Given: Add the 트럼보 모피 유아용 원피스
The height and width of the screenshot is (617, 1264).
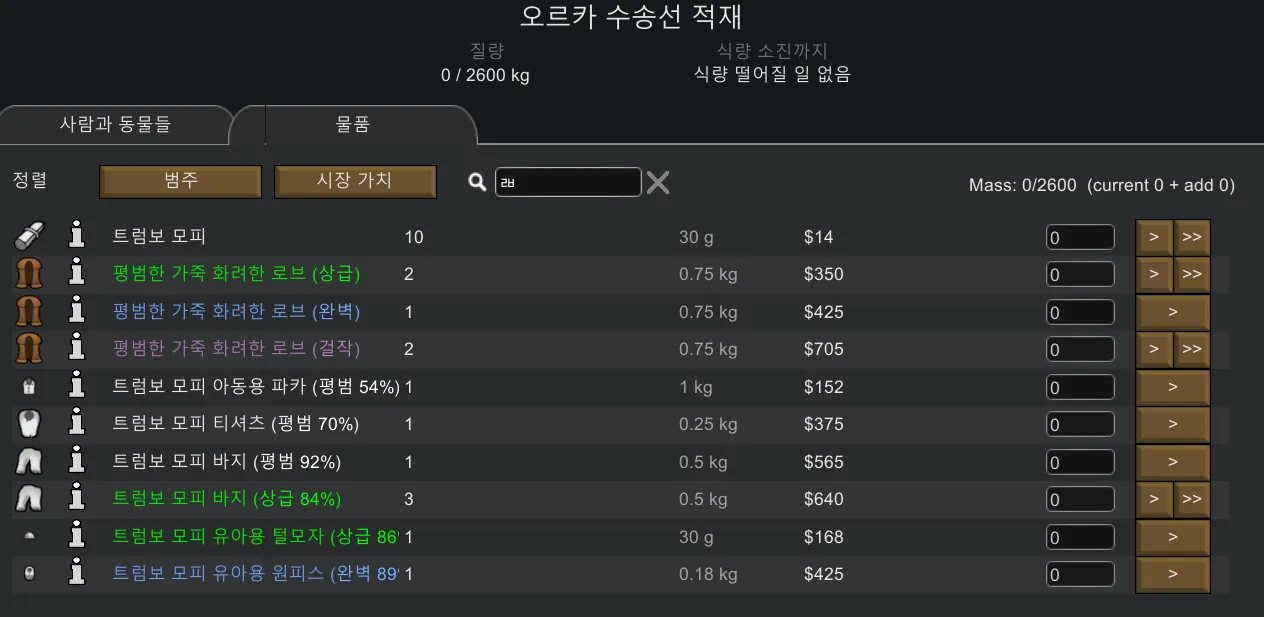Looking at the screenshot, I should (1172, 574).
